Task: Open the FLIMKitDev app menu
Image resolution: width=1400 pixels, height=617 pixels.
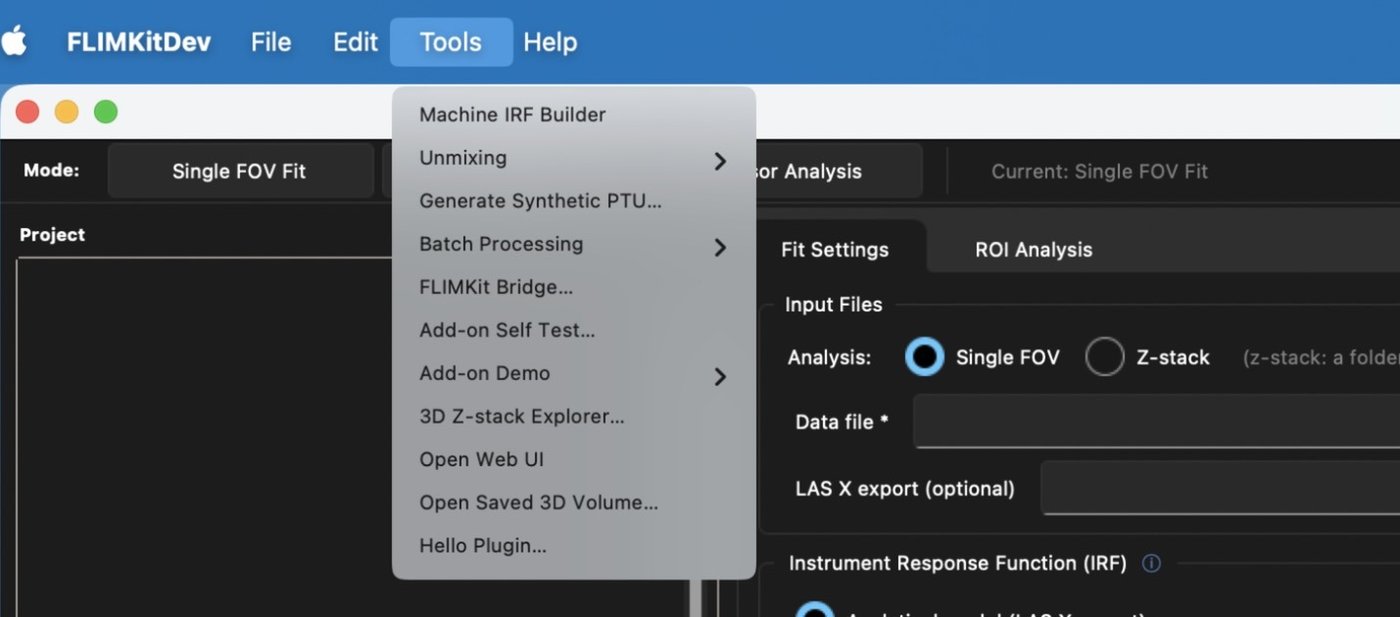Action: pyautogui.click(x=139, y=42)
